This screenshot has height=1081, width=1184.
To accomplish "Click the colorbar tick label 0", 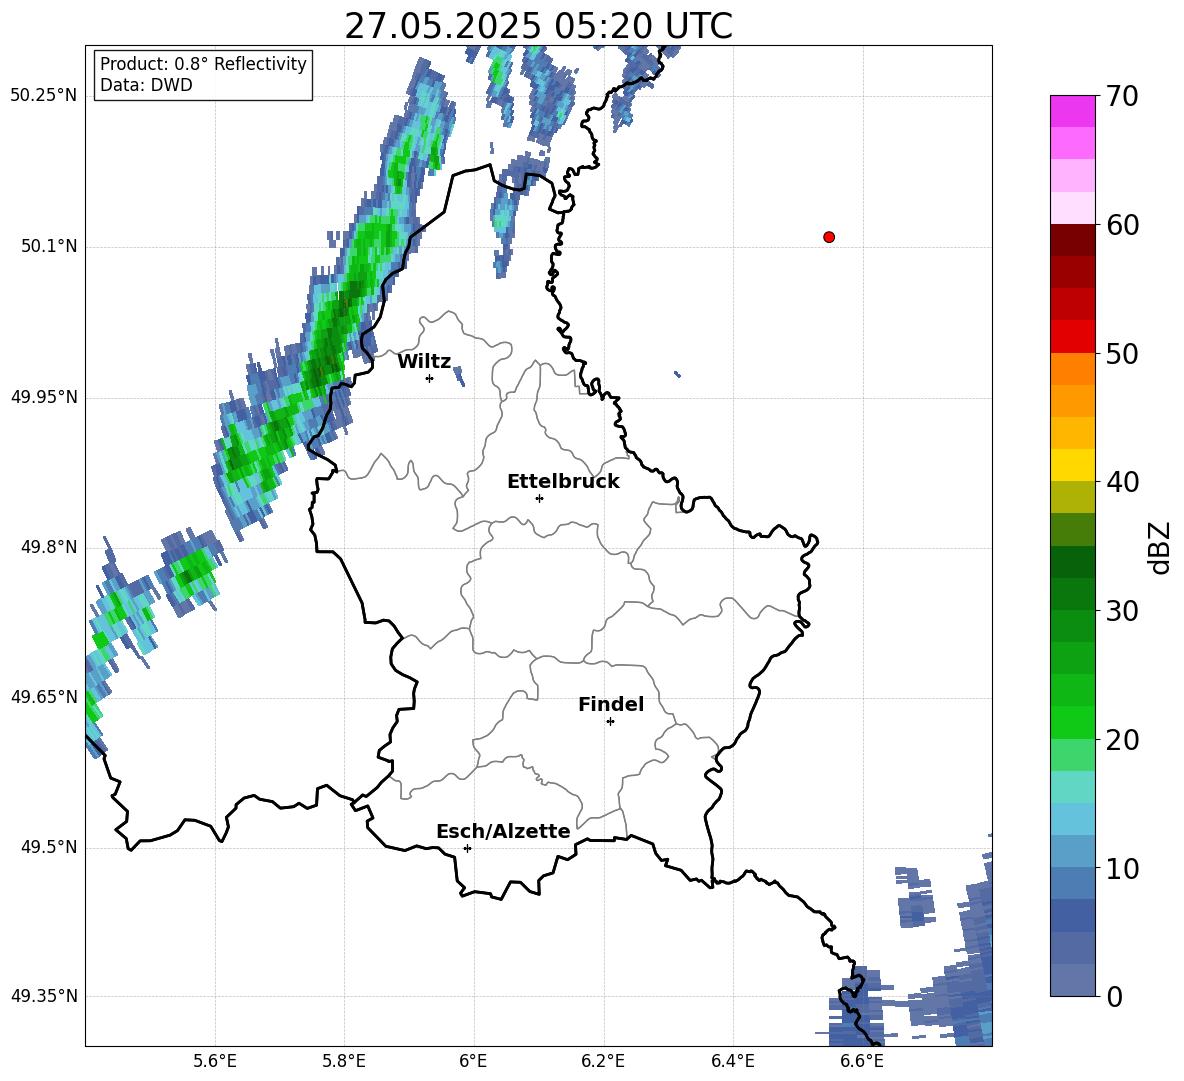I will coord(1114,997).
